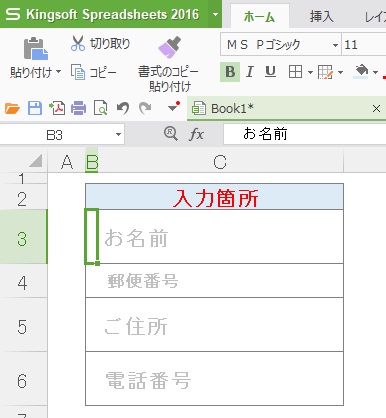Viewport: 386px width, 418px height.
Task: Print the workbook icon
Action: point(79,108)
